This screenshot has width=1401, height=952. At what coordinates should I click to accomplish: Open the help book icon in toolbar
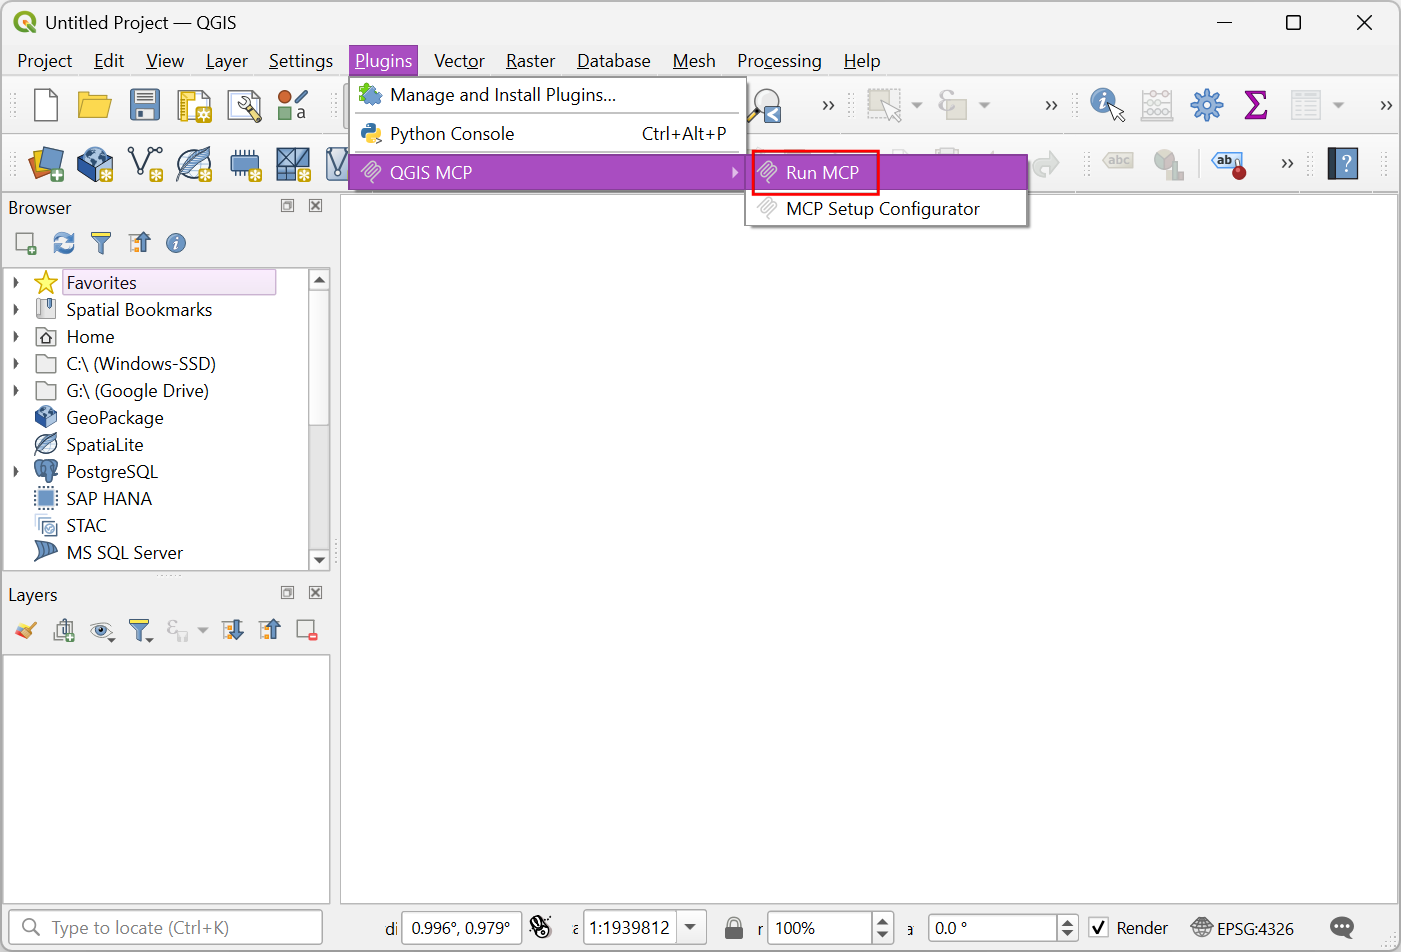click(1343, 163)
